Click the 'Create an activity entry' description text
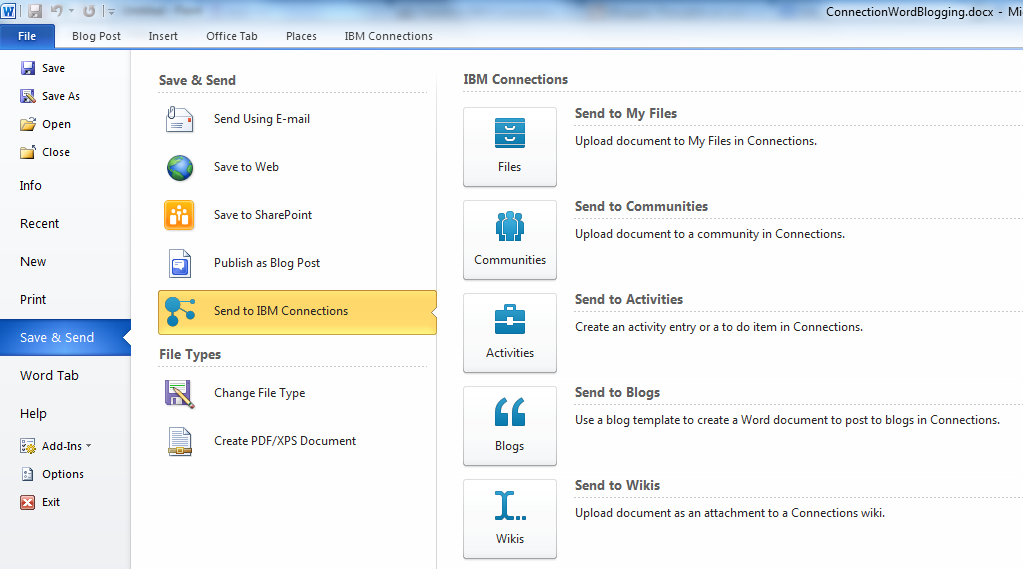Image resolution: width=1023 pixels, height=569 pixels. [x=719, y=327]
